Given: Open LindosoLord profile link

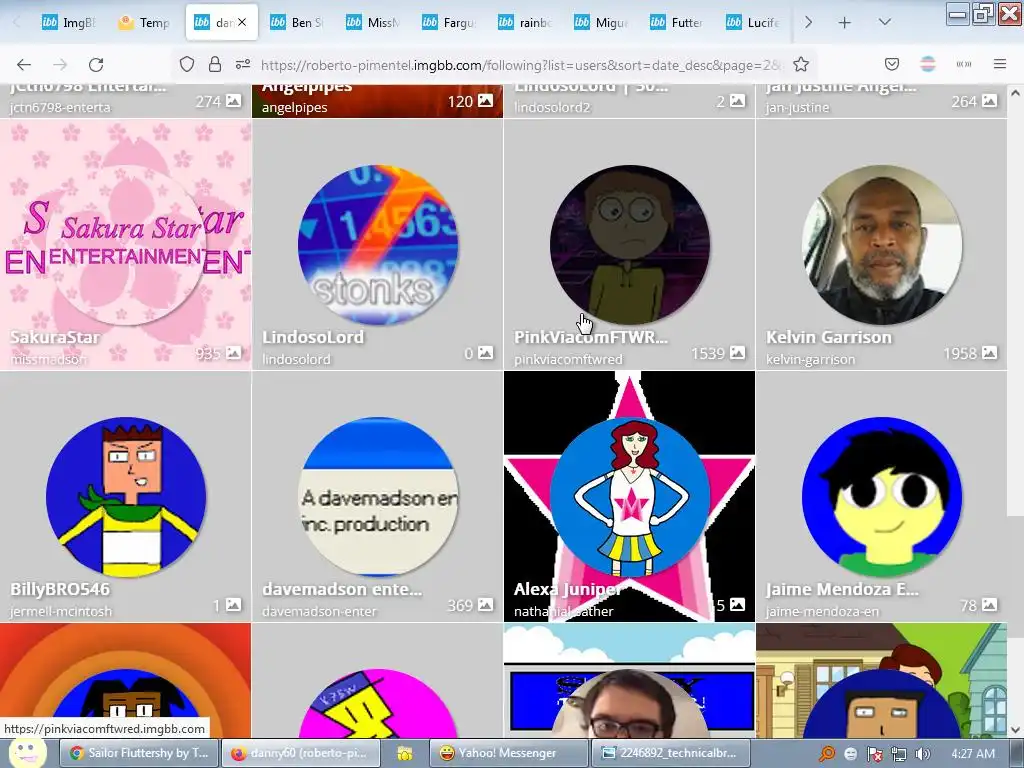Looking at the screenshot, I should [x=313, y=338].
